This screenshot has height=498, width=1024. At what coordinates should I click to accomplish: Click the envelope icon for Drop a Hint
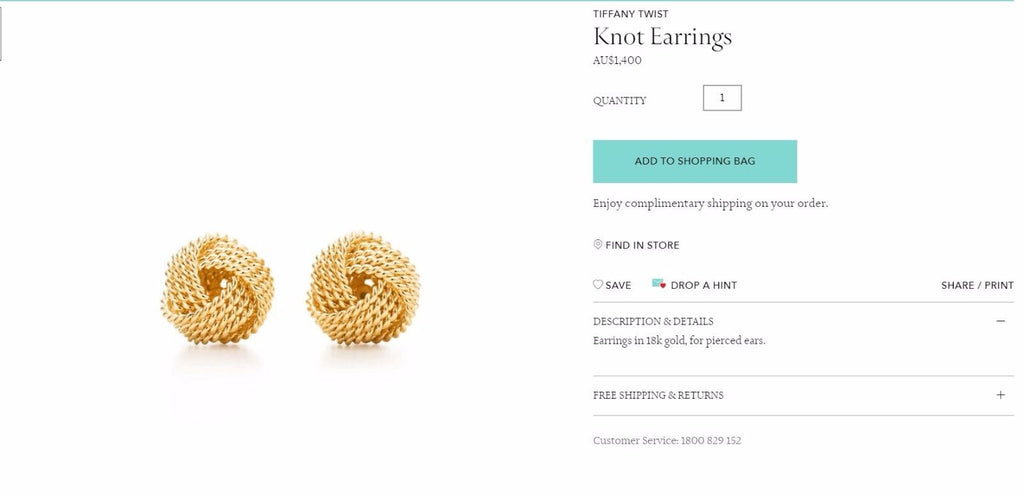pyautogui.click(x=658, y=283)
